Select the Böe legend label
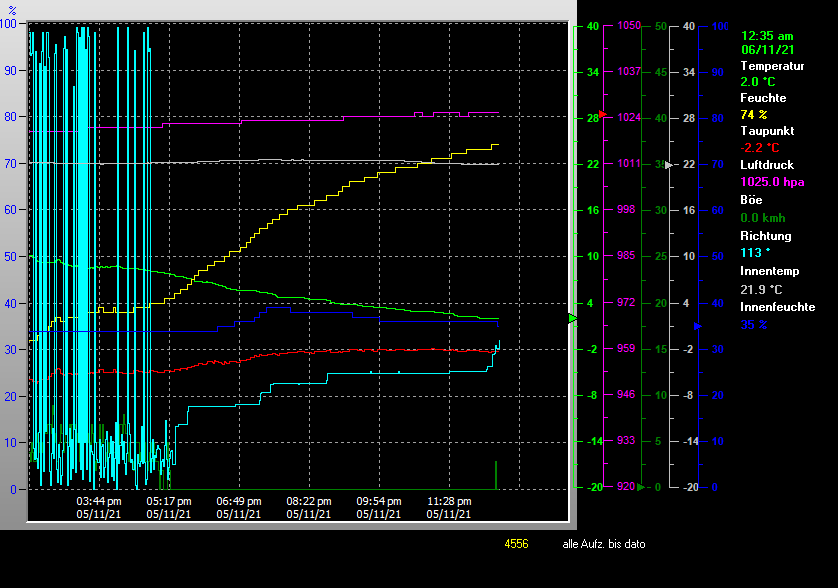This screenshot has height=588, width=838. (x=752, y=200)
